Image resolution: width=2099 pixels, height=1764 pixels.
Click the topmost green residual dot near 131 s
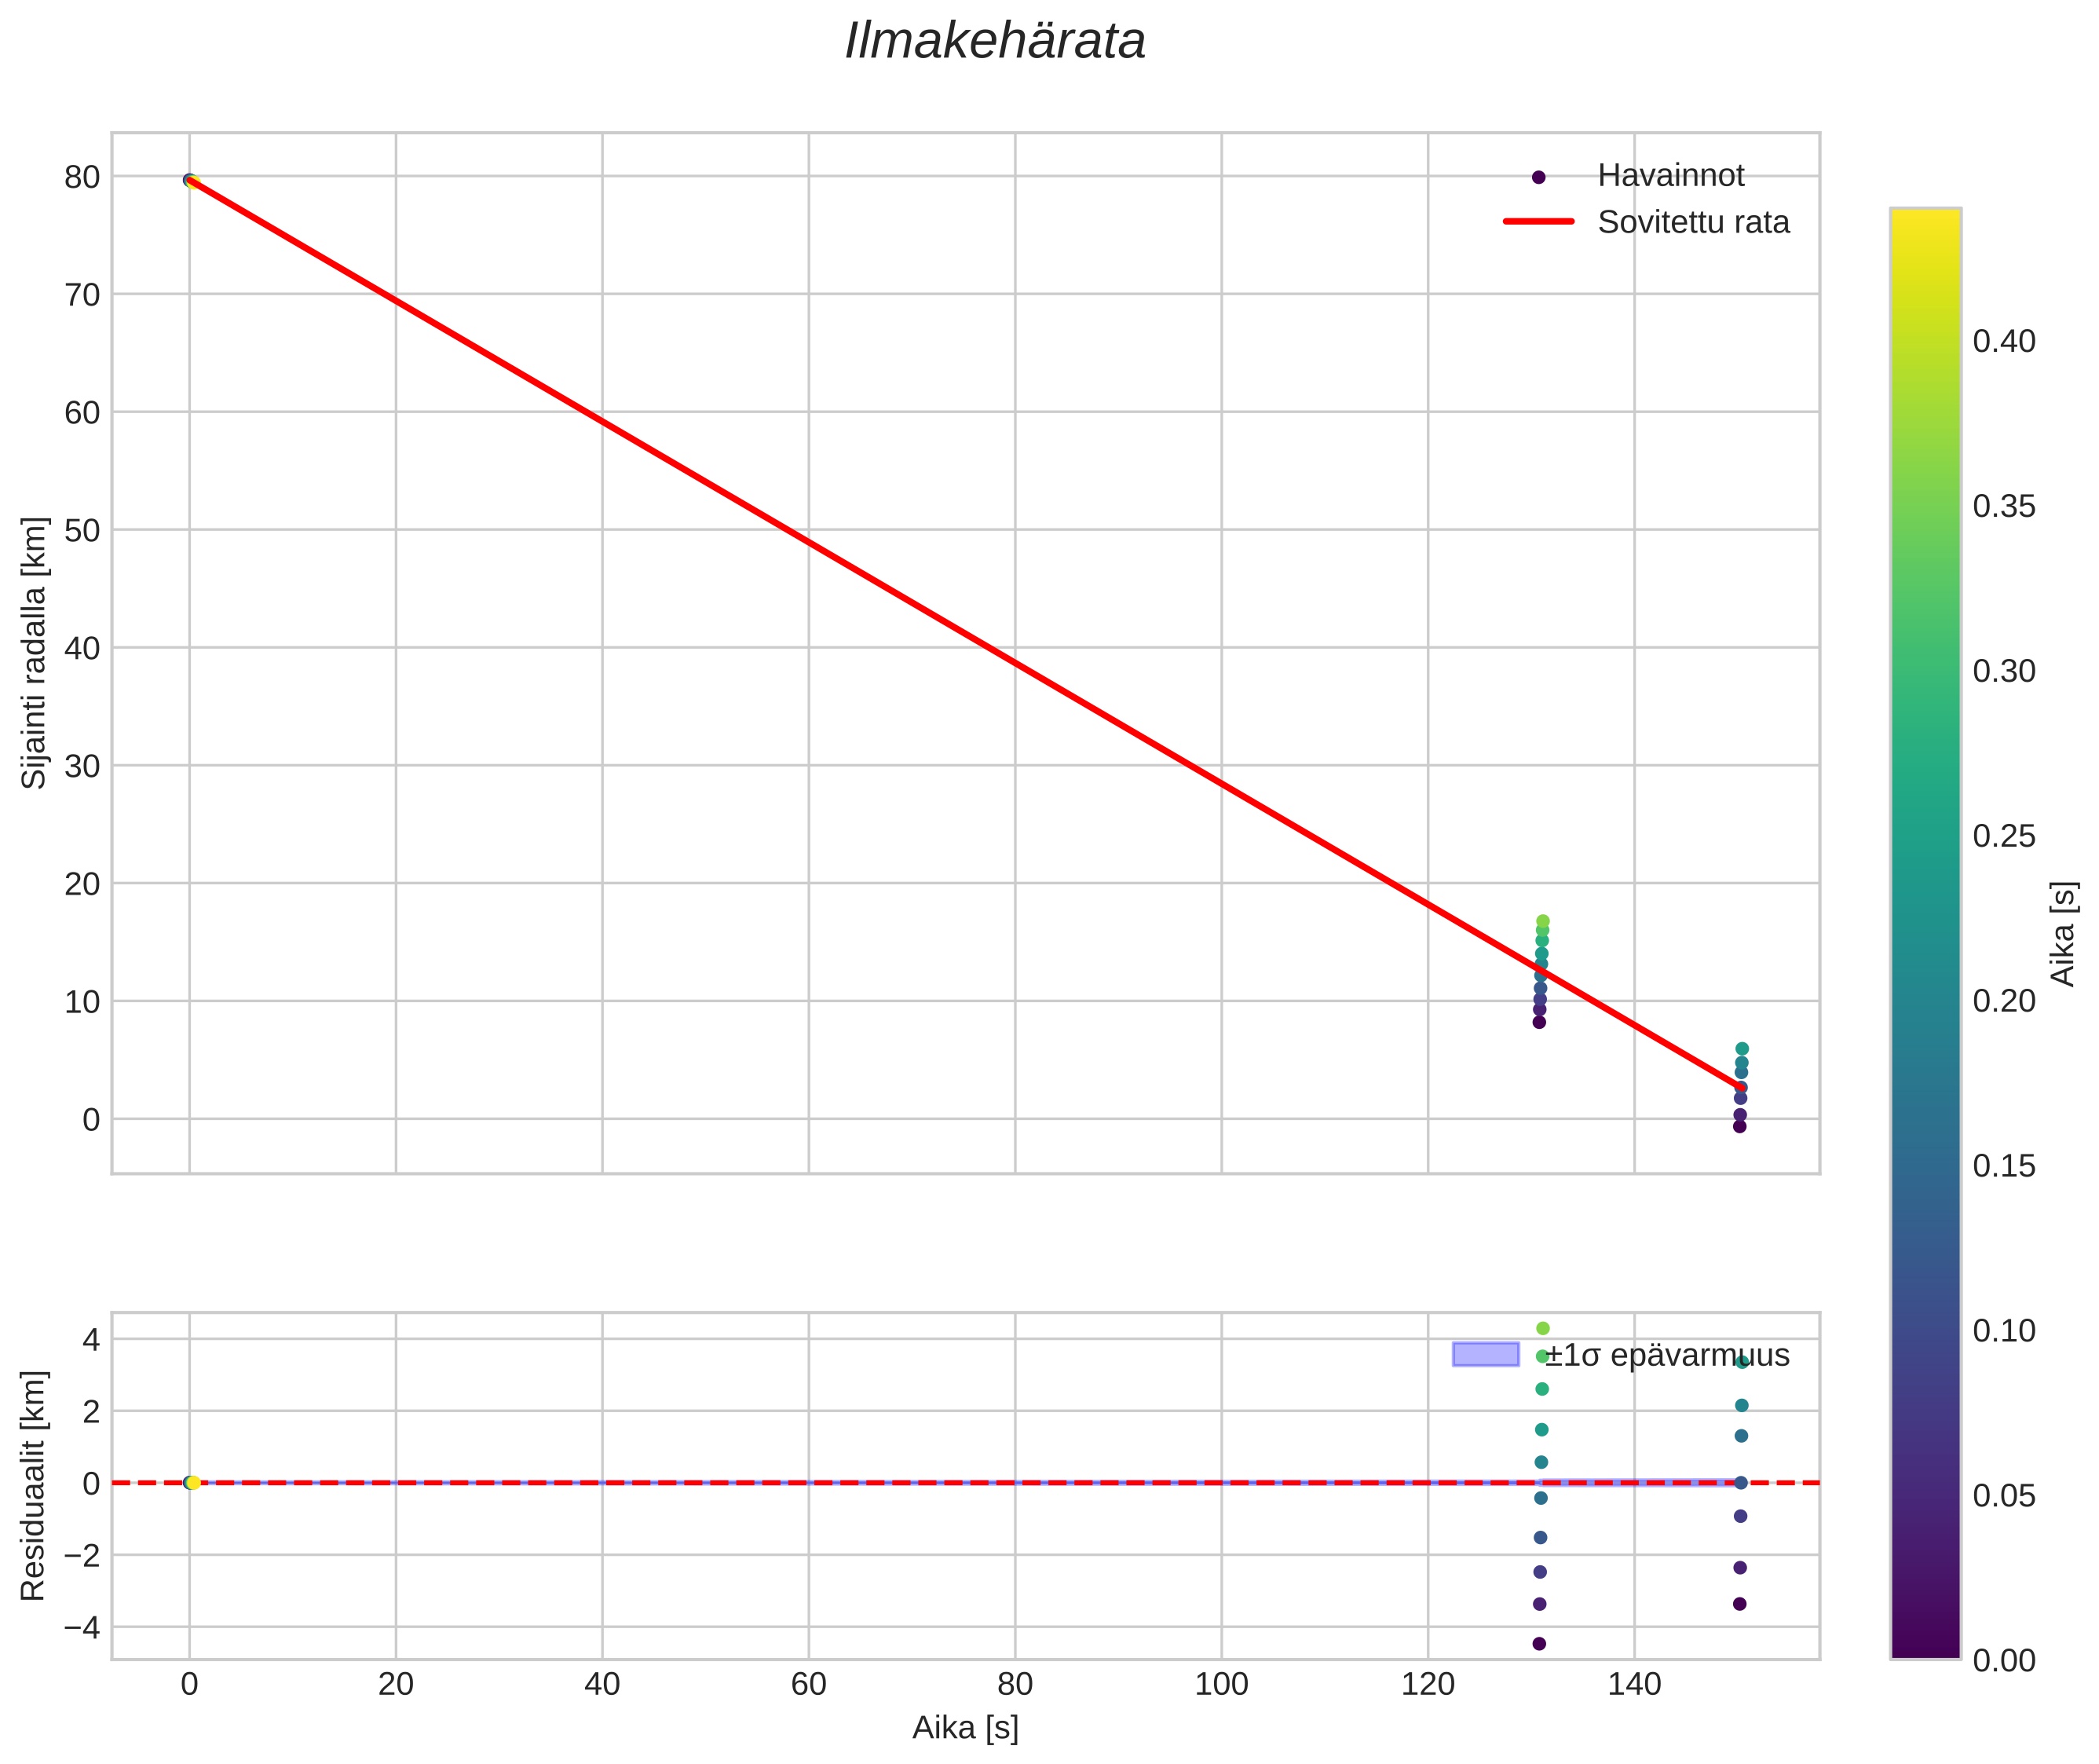[1542, 1328]
